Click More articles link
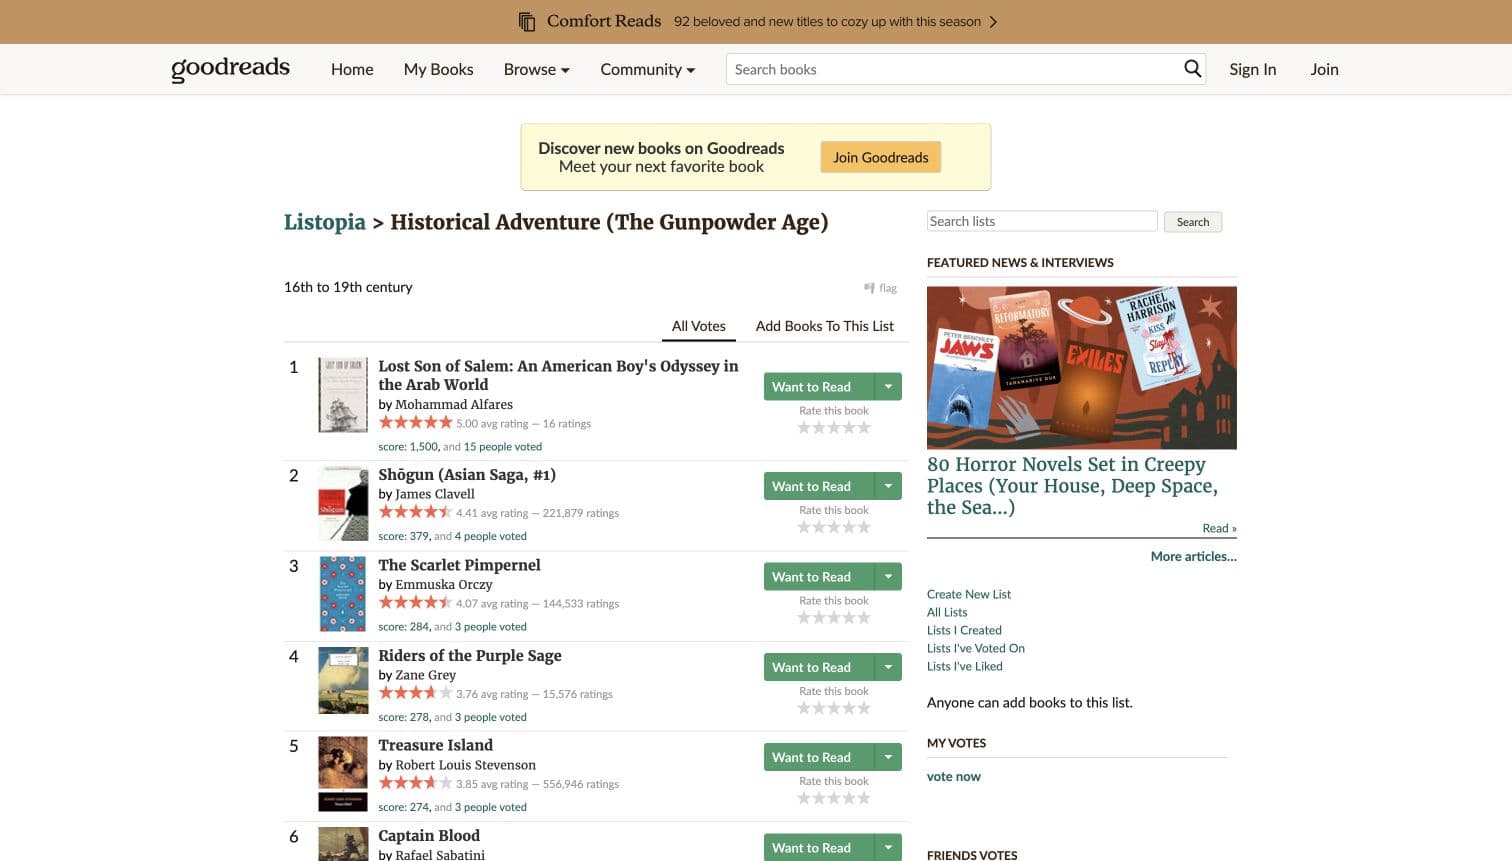 [1194, 556]
